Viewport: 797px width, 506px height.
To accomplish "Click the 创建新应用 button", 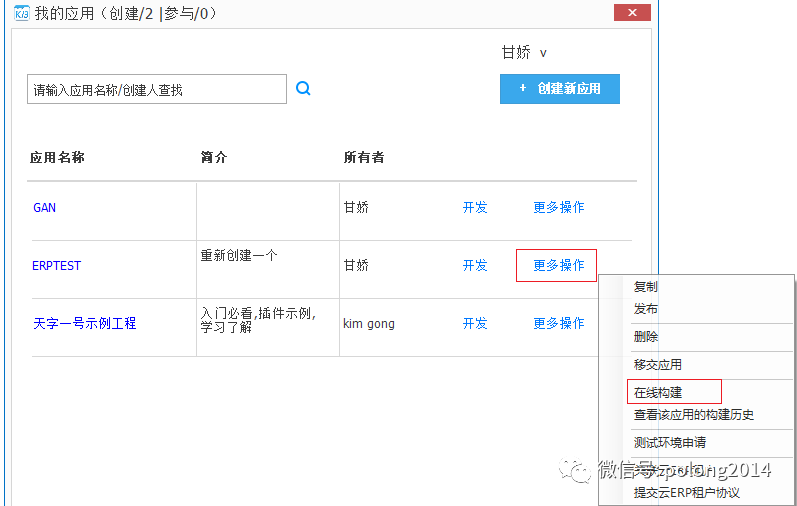I will 559,89.
